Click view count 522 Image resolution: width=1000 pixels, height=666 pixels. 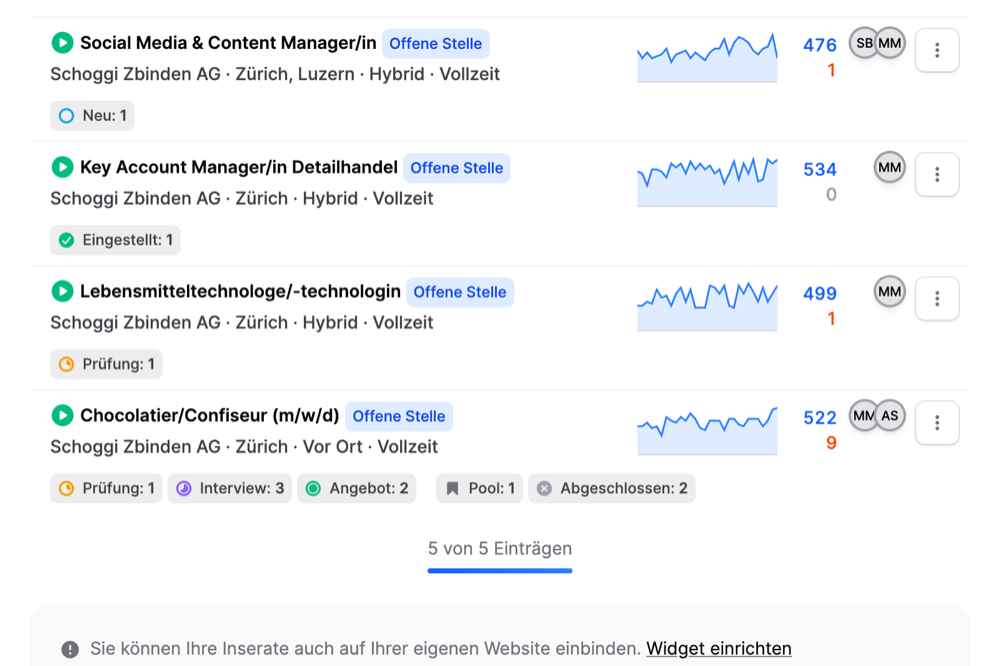point(820,418)
